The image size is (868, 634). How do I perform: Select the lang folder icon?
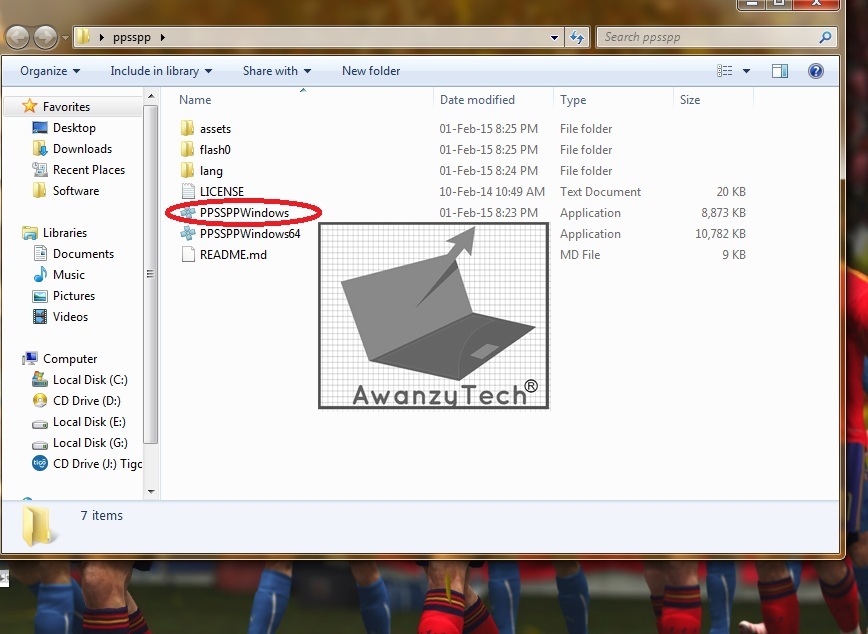click(x=188, y=171)
